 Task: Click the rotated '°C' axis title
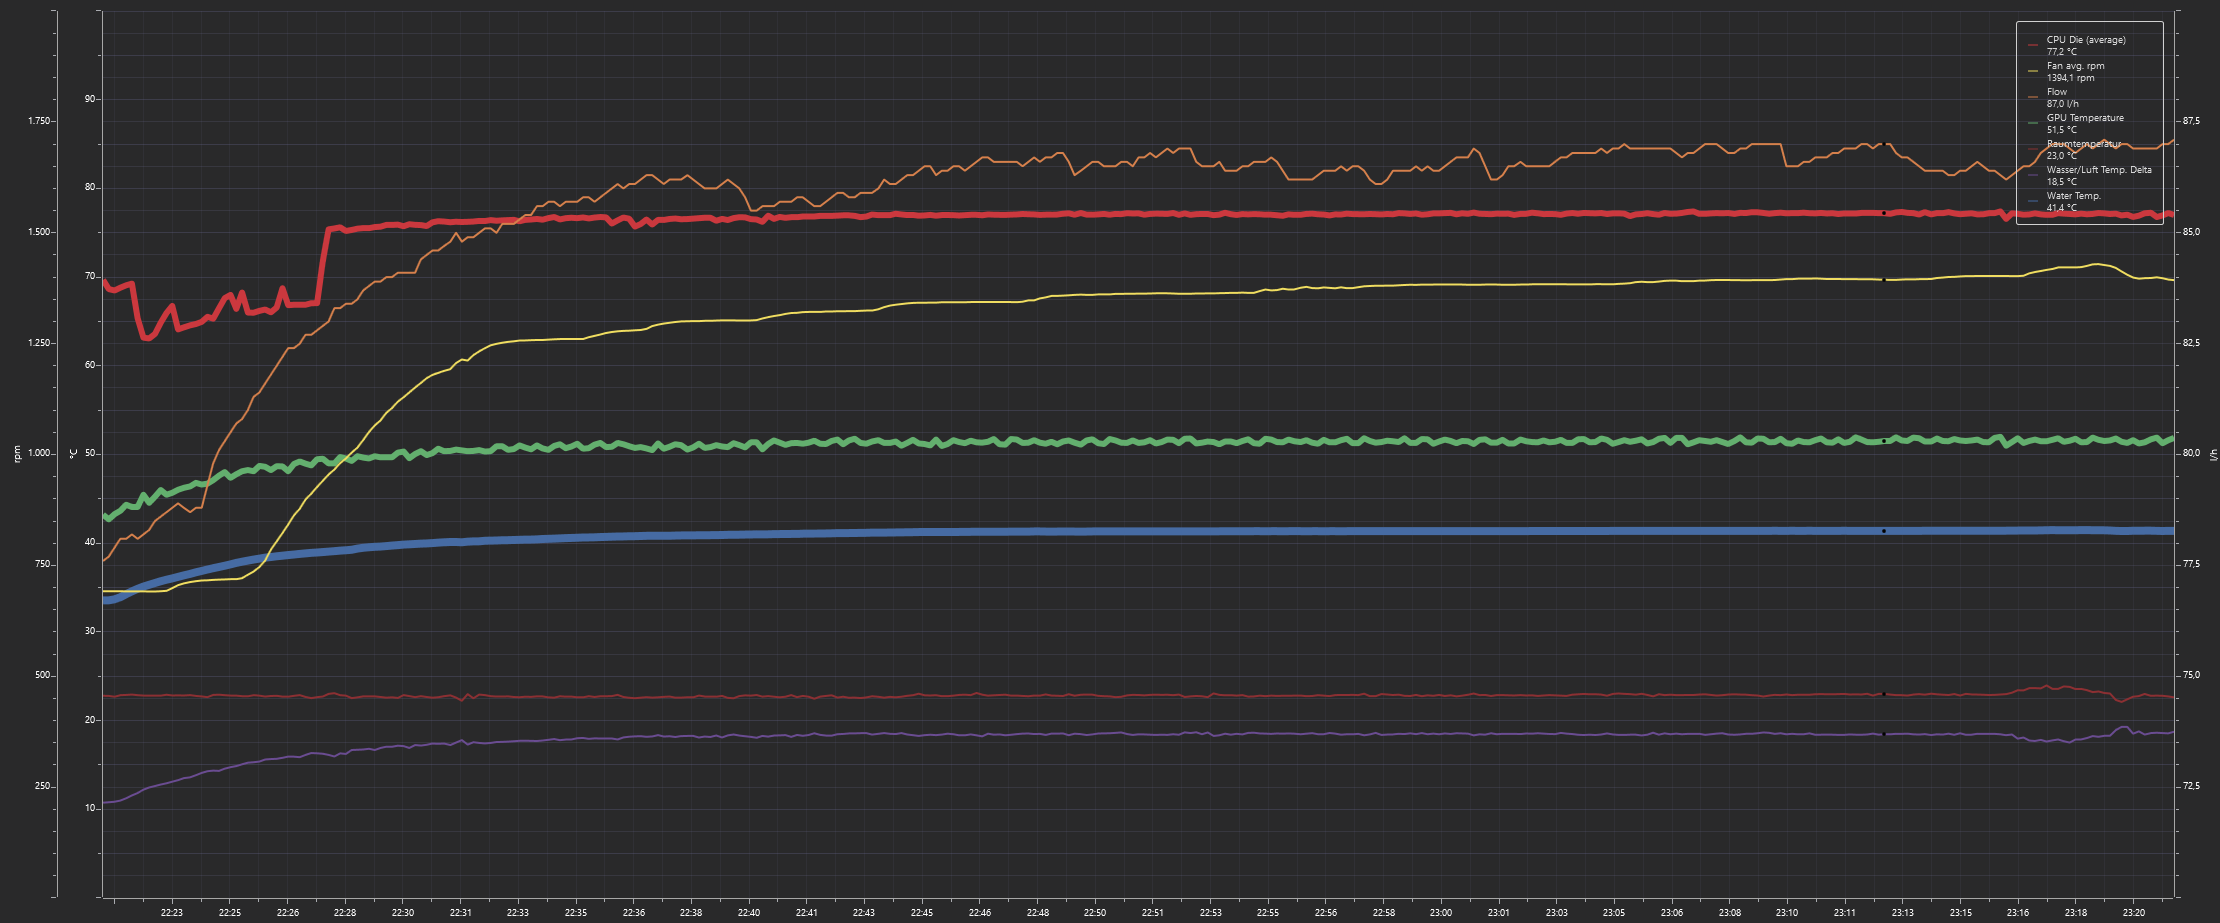(x=73, y=454)
